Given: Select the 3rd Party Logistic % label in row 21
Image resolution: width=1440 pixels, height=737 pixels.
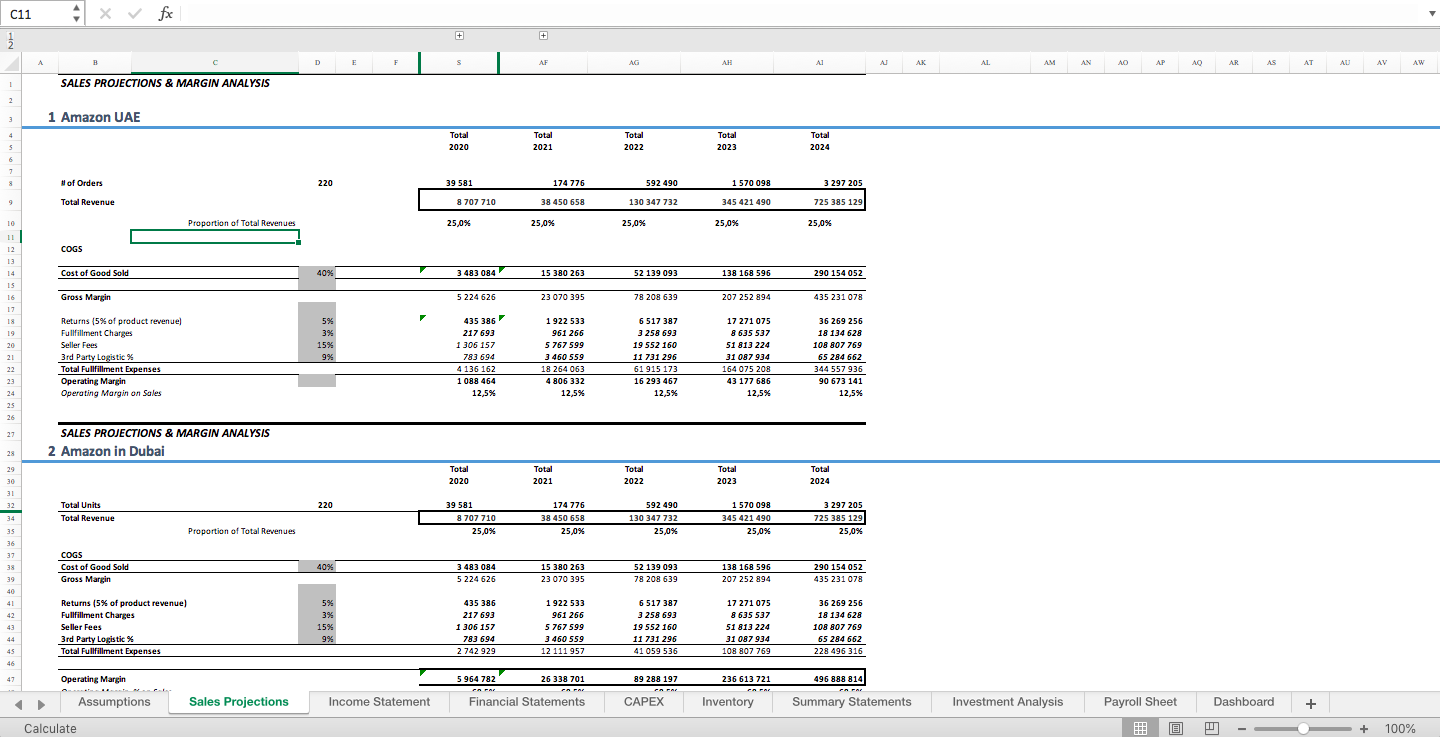Looking at the screenshot, I should click(97, 357).
